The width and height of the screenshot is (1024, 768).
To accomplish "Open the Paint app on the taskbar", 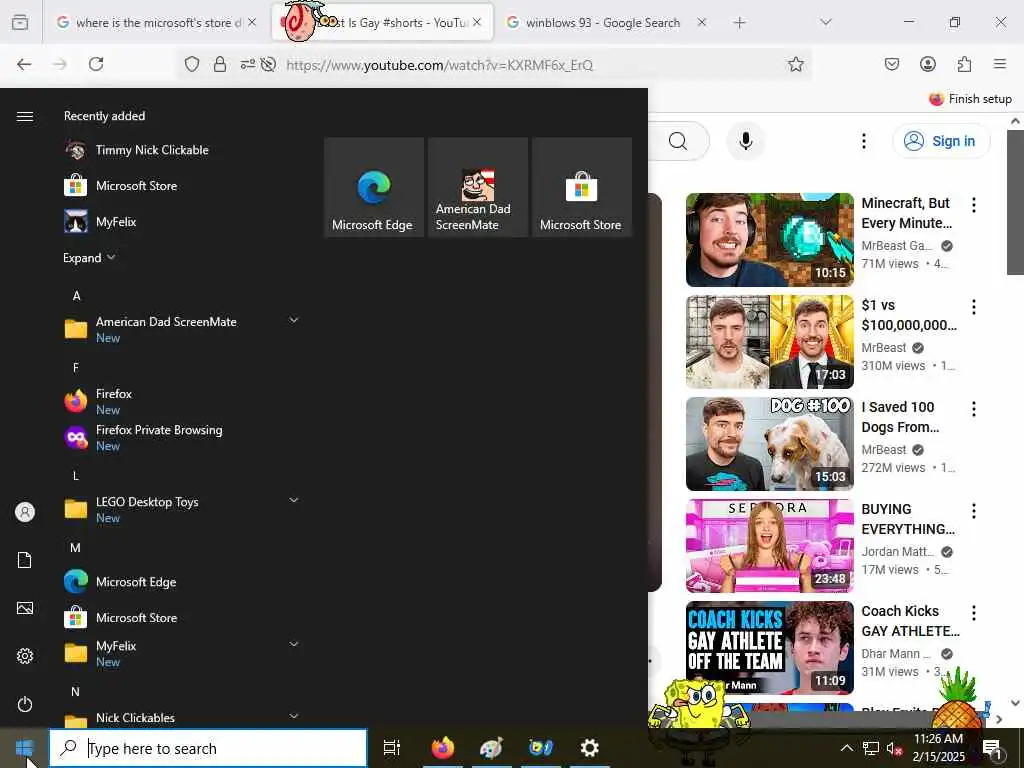I will coord(491,748).
